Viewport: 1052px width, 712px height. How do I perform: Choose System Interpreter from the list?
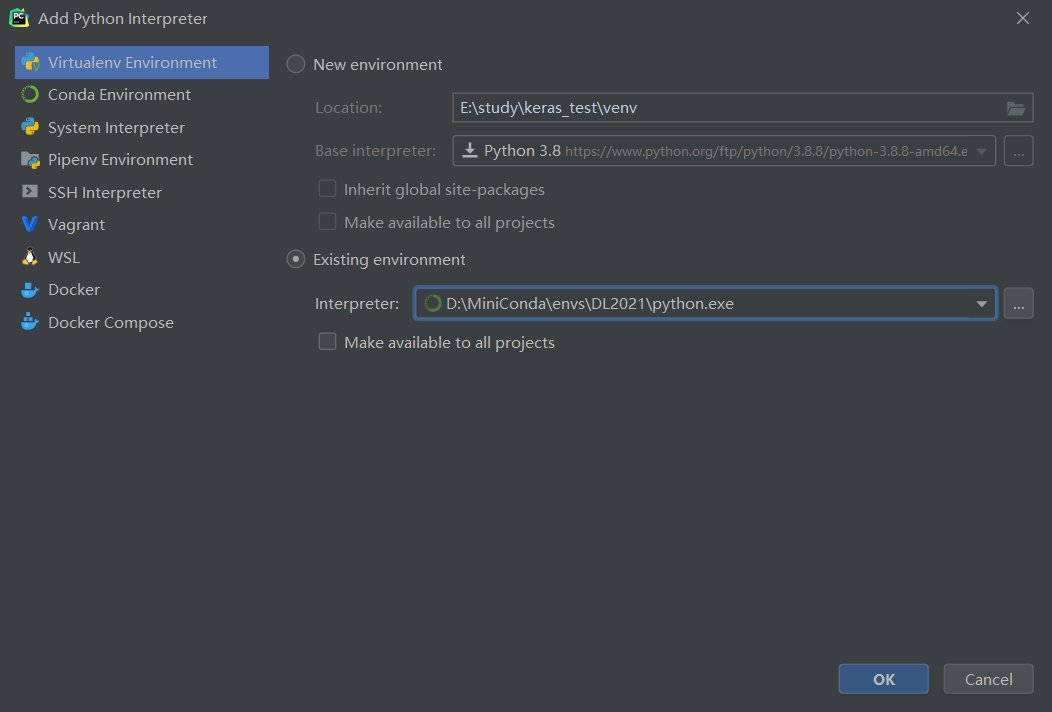coord(142,127)
